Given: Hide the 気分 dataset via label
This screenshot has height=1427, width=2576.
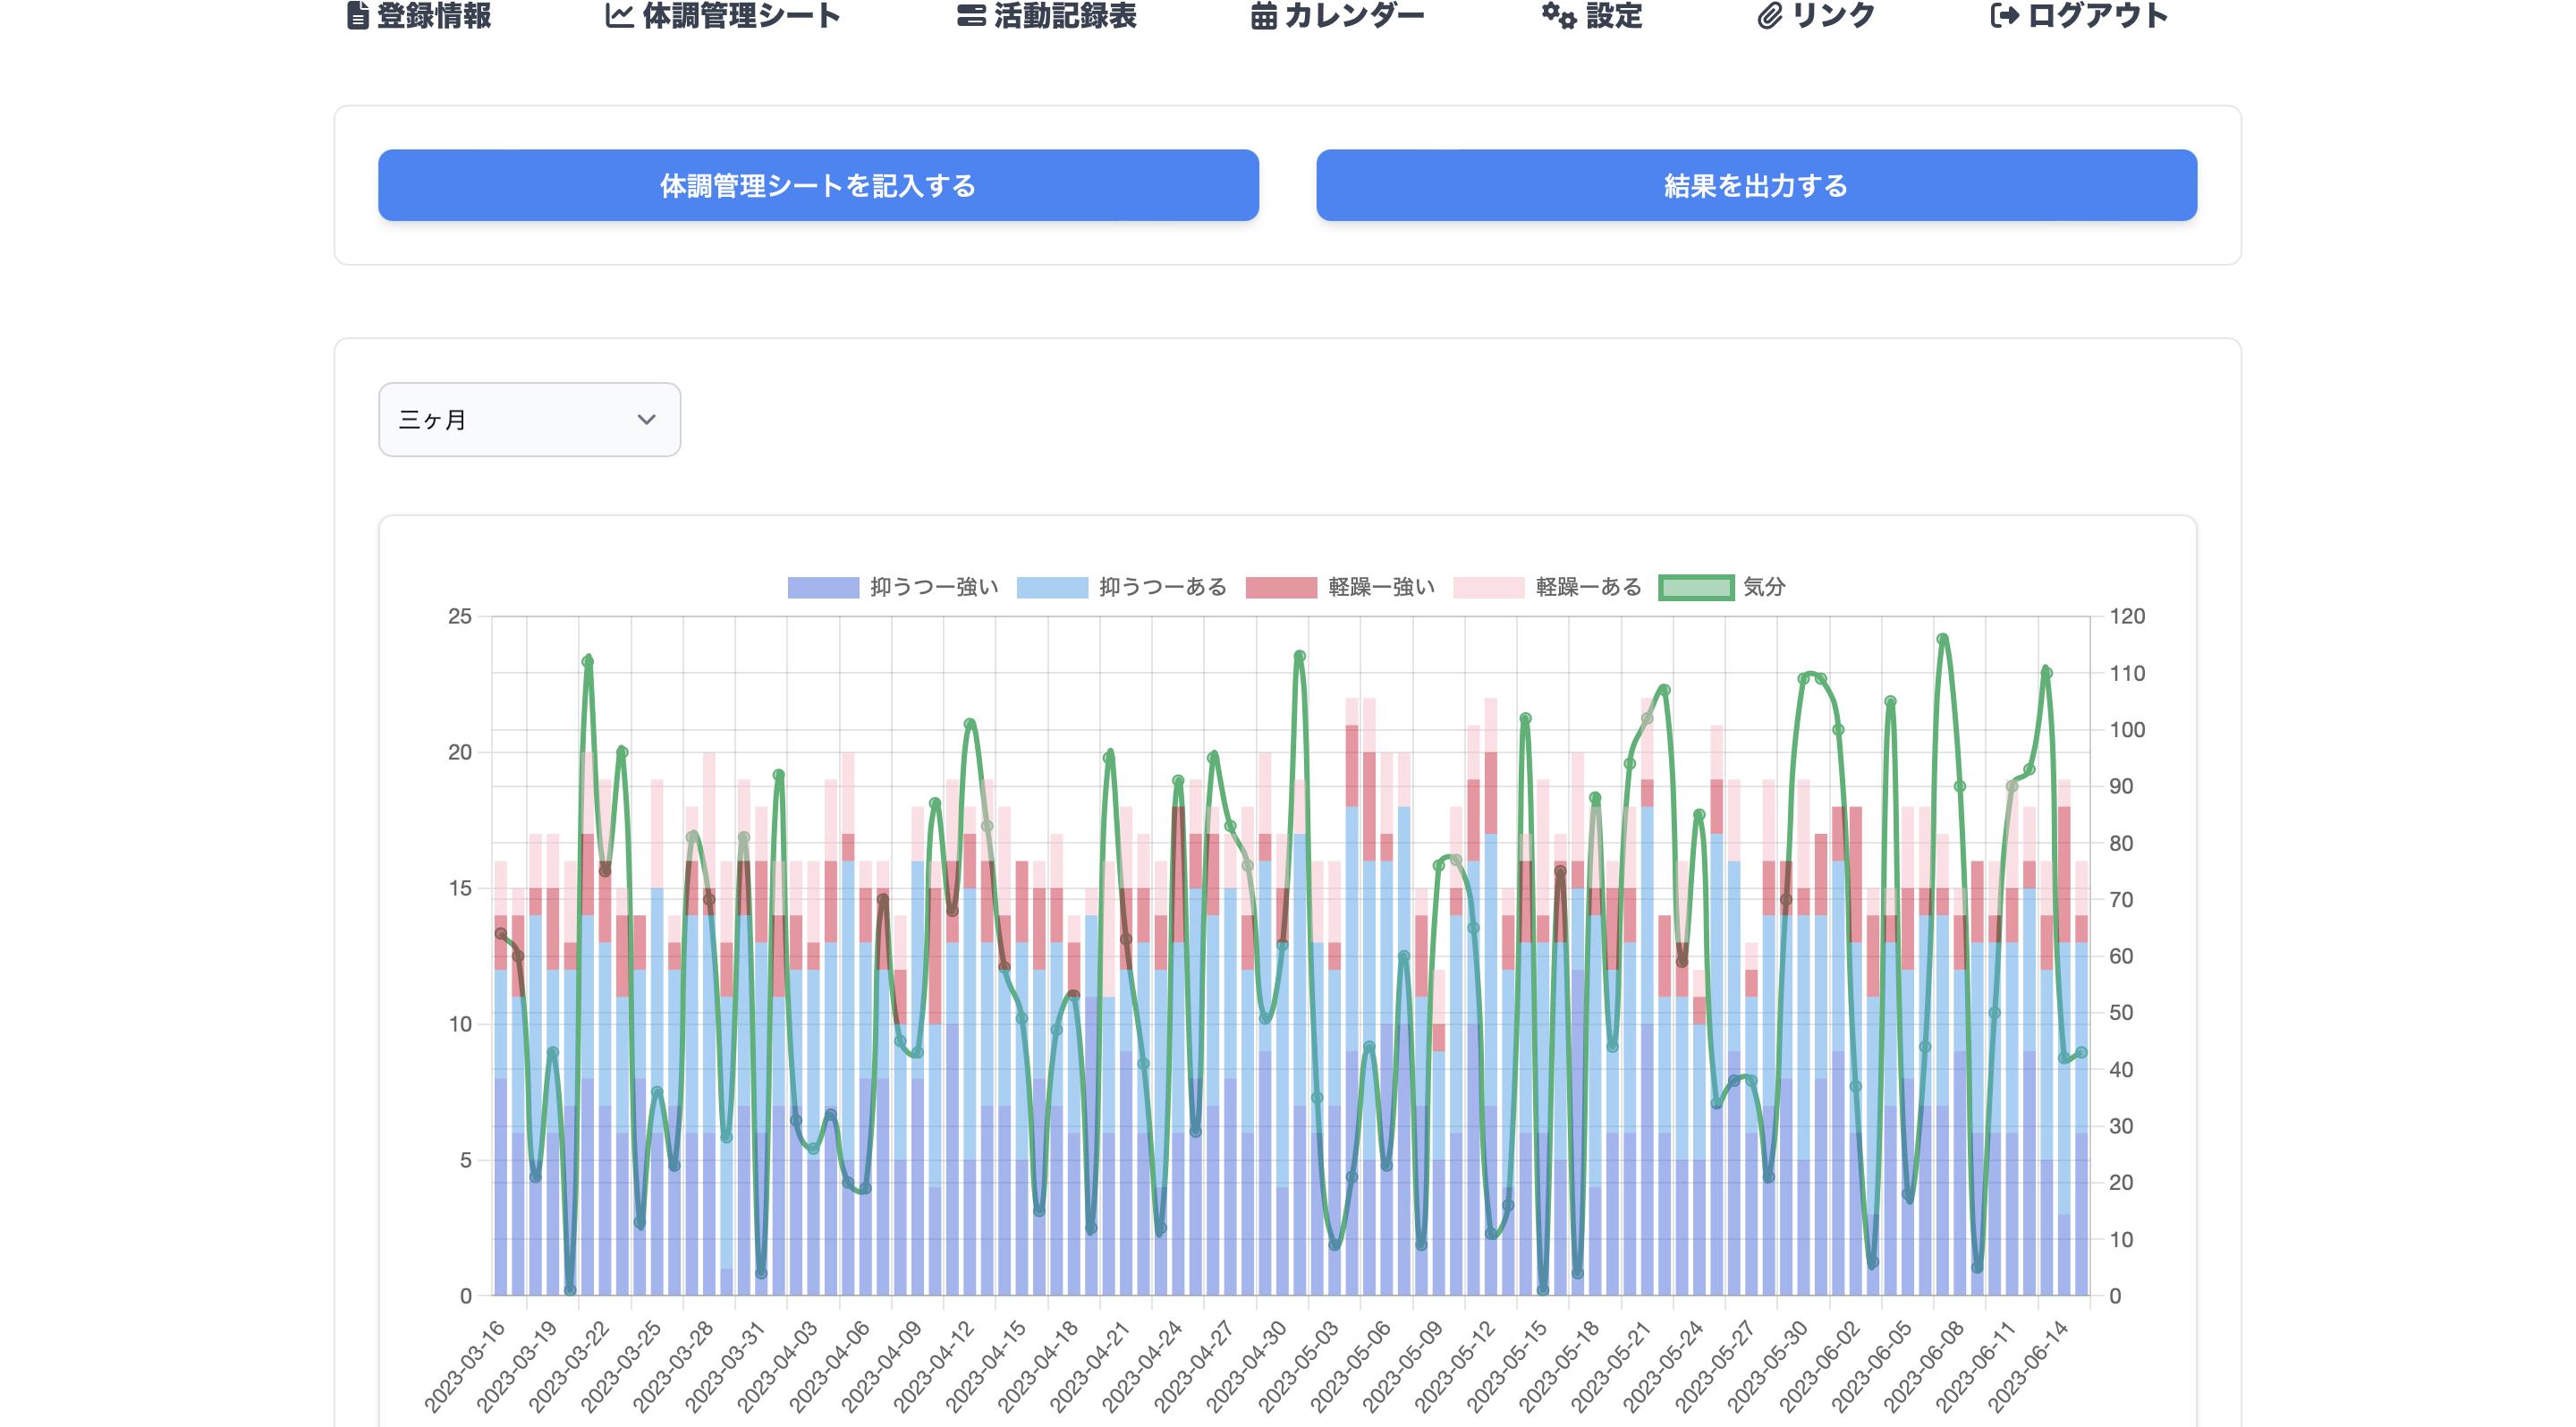Looking at the screenshot, I should click(x=1764, y=587).
